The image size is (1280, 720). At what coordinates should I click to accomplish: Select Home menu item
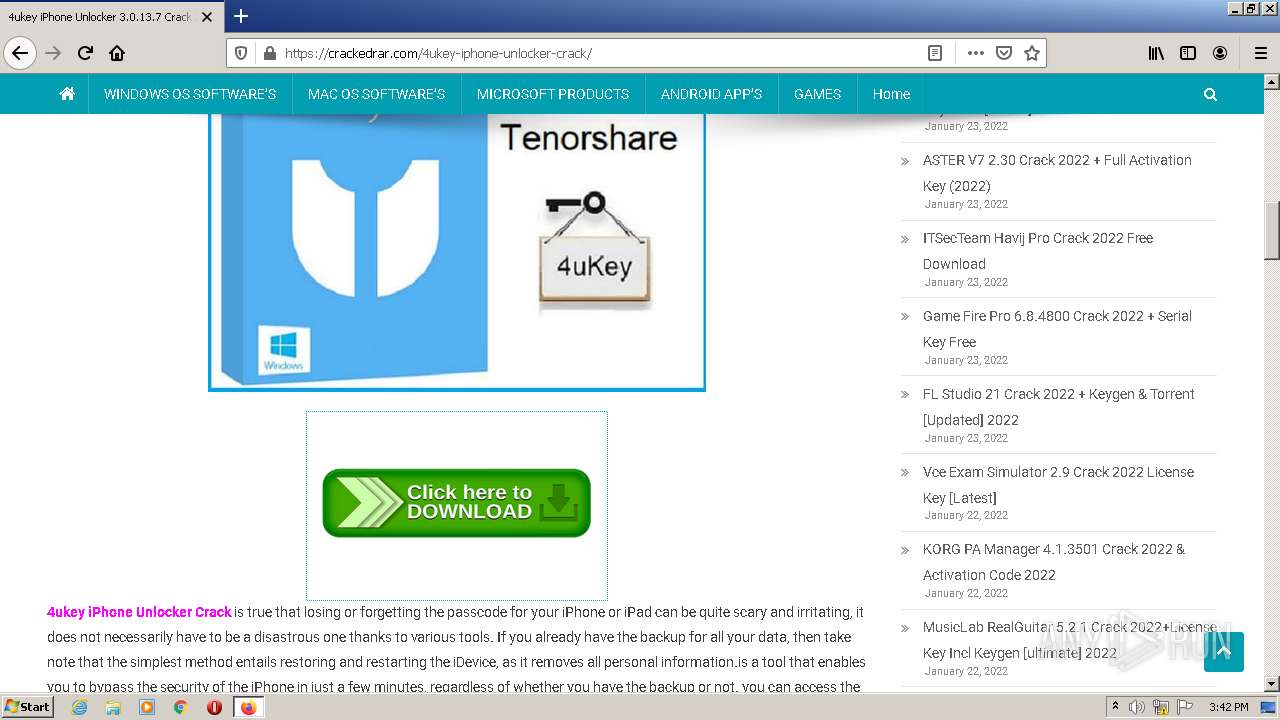click(x=891, y=94)
